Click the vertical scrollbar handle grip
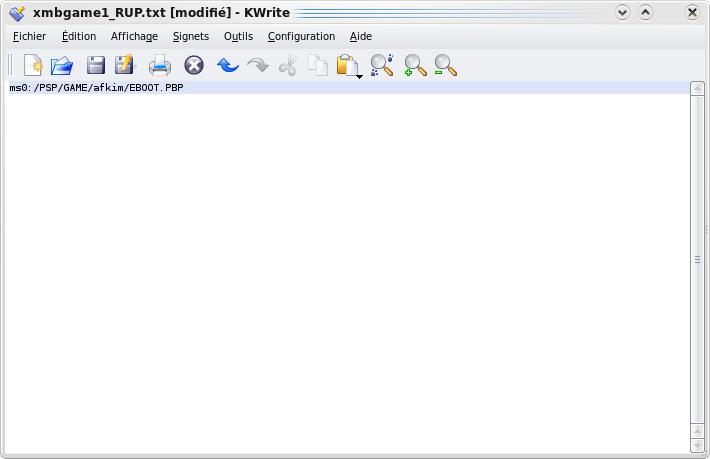This screenshot has width=710, height=459. coord(697,259)
